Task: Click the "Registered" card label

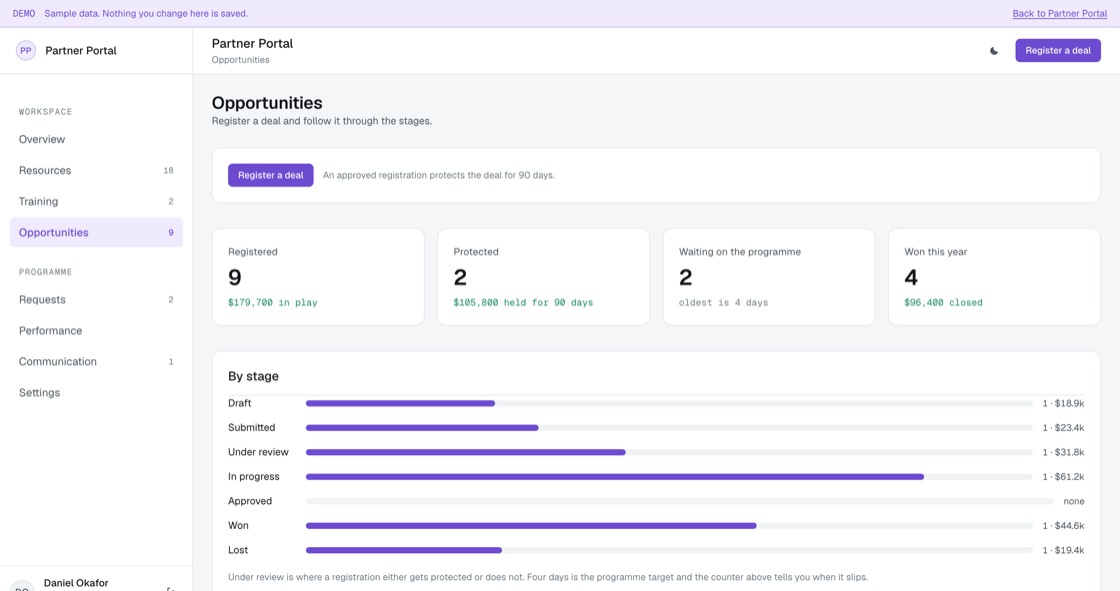Action: [x=253, y=252]
